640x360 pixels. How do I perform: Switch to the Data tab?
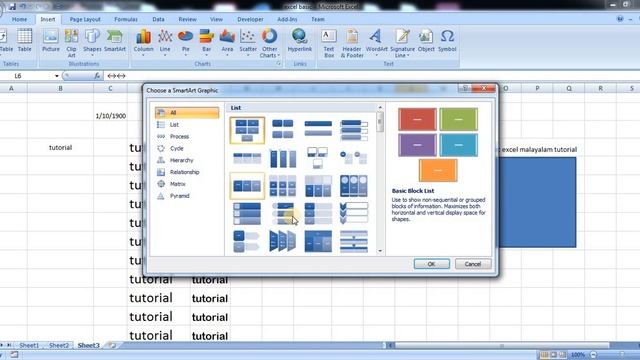(158, 19)
